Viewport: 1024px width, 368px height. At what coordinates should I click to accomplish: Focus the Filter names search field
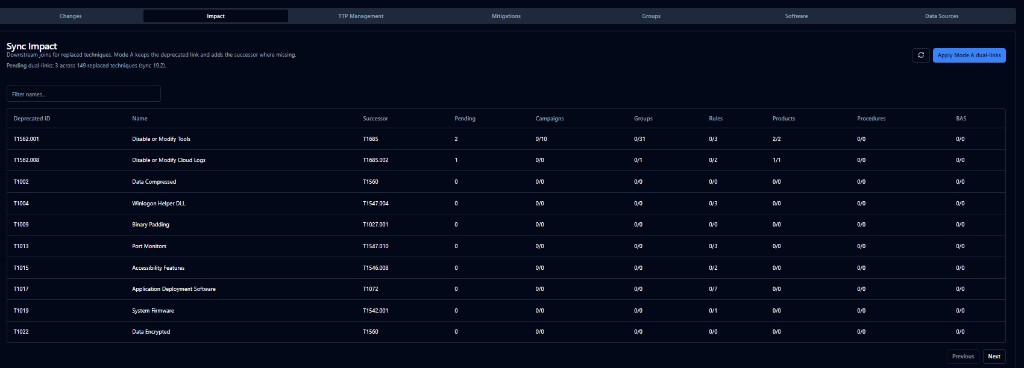tap(84, 94)
